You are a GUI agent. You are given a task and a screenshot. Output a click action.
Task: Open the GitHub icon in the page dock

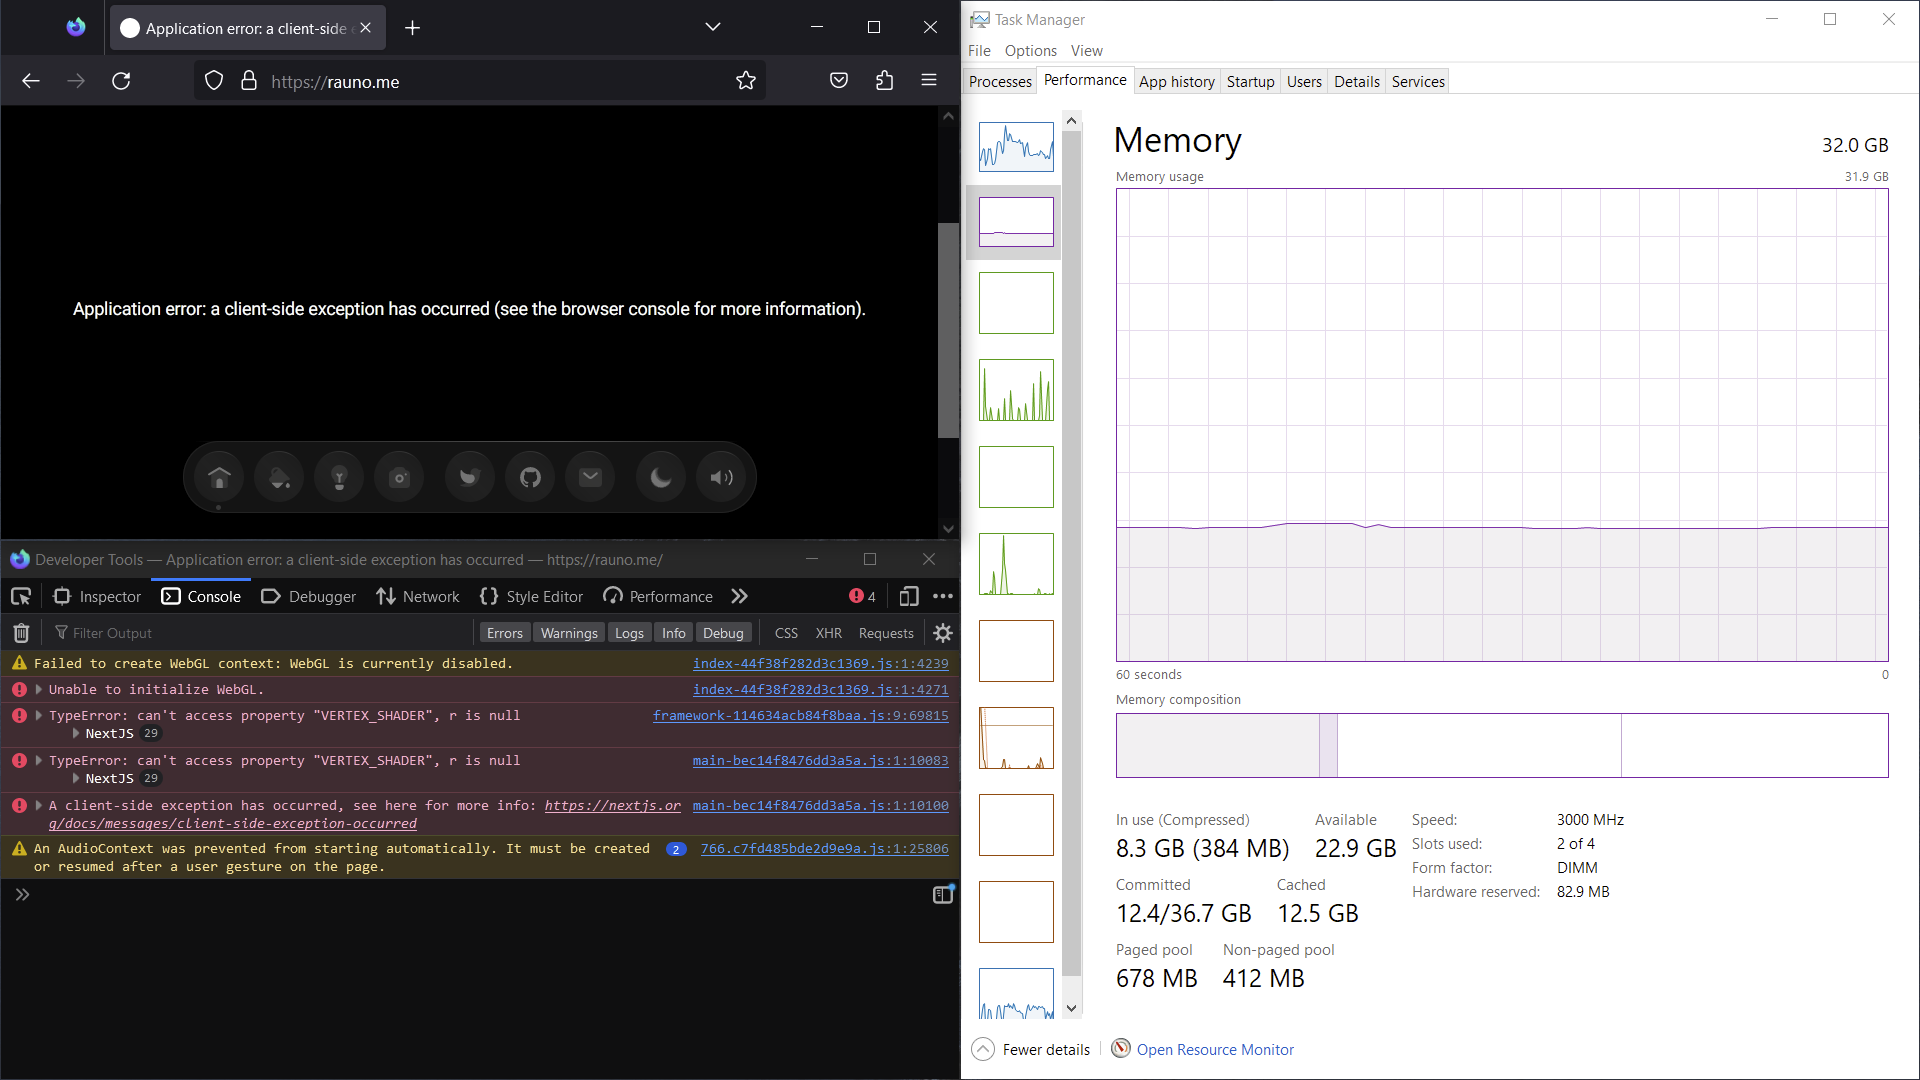pos(529,477)
